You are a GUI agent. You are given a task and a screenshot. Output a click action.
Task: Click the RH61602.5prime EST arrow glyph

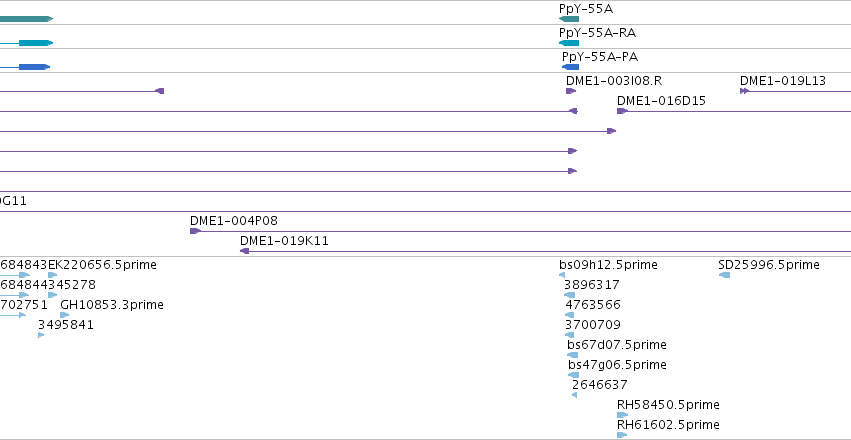click(622, 435)
